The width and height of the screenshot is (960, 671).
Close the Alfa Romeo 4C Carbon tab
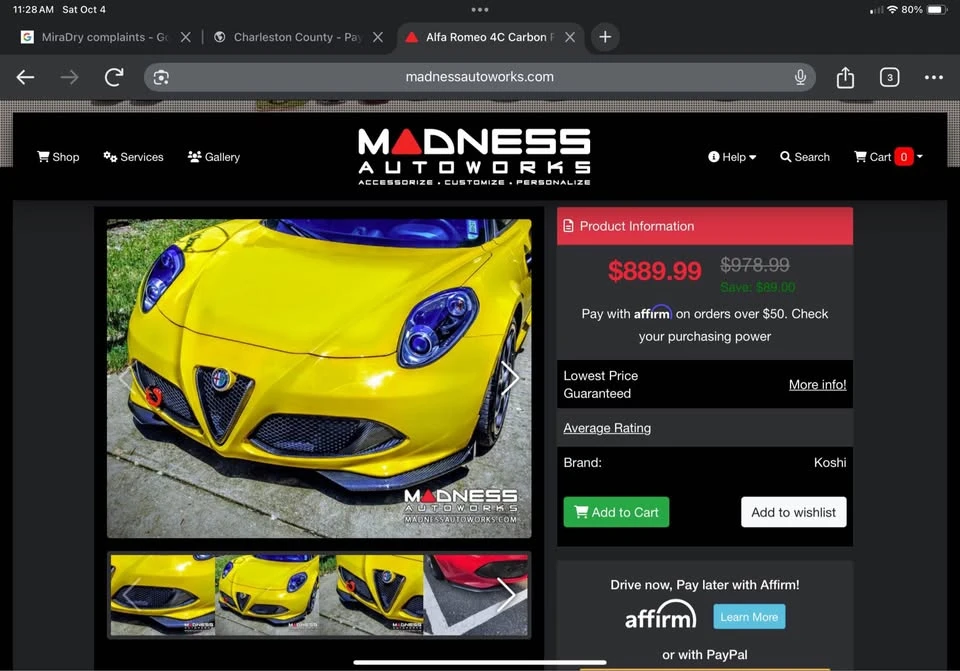click(x=570, y=37)
